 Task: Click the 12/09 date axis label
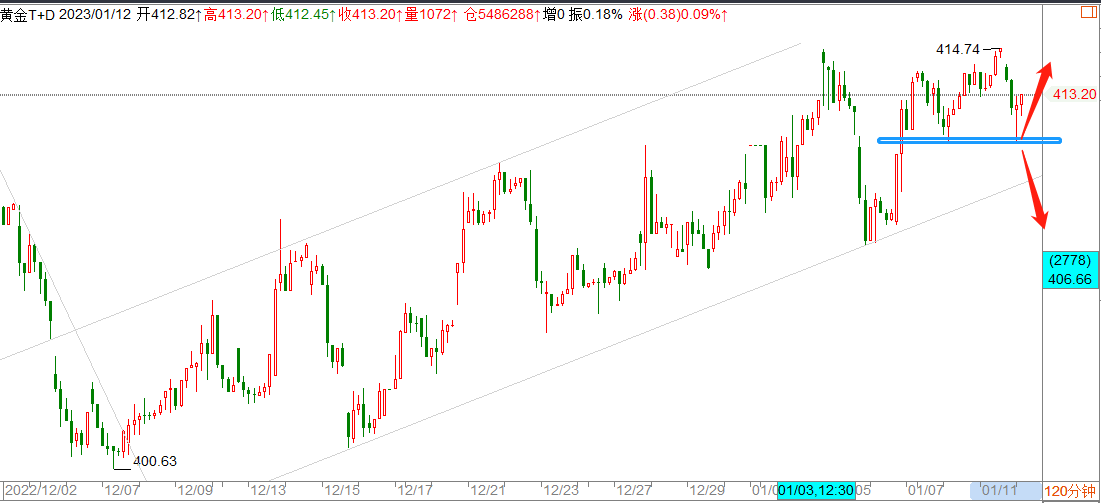[193, 490]
